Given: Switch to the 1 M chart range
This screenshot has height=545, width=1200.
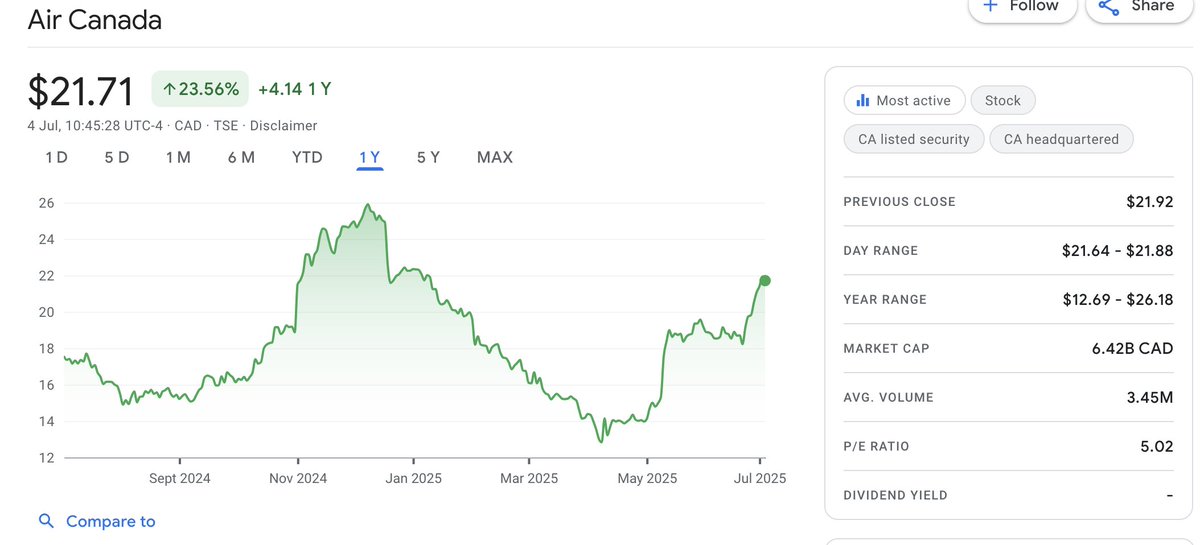Looking at the screenshot, I should pos(178,157).
